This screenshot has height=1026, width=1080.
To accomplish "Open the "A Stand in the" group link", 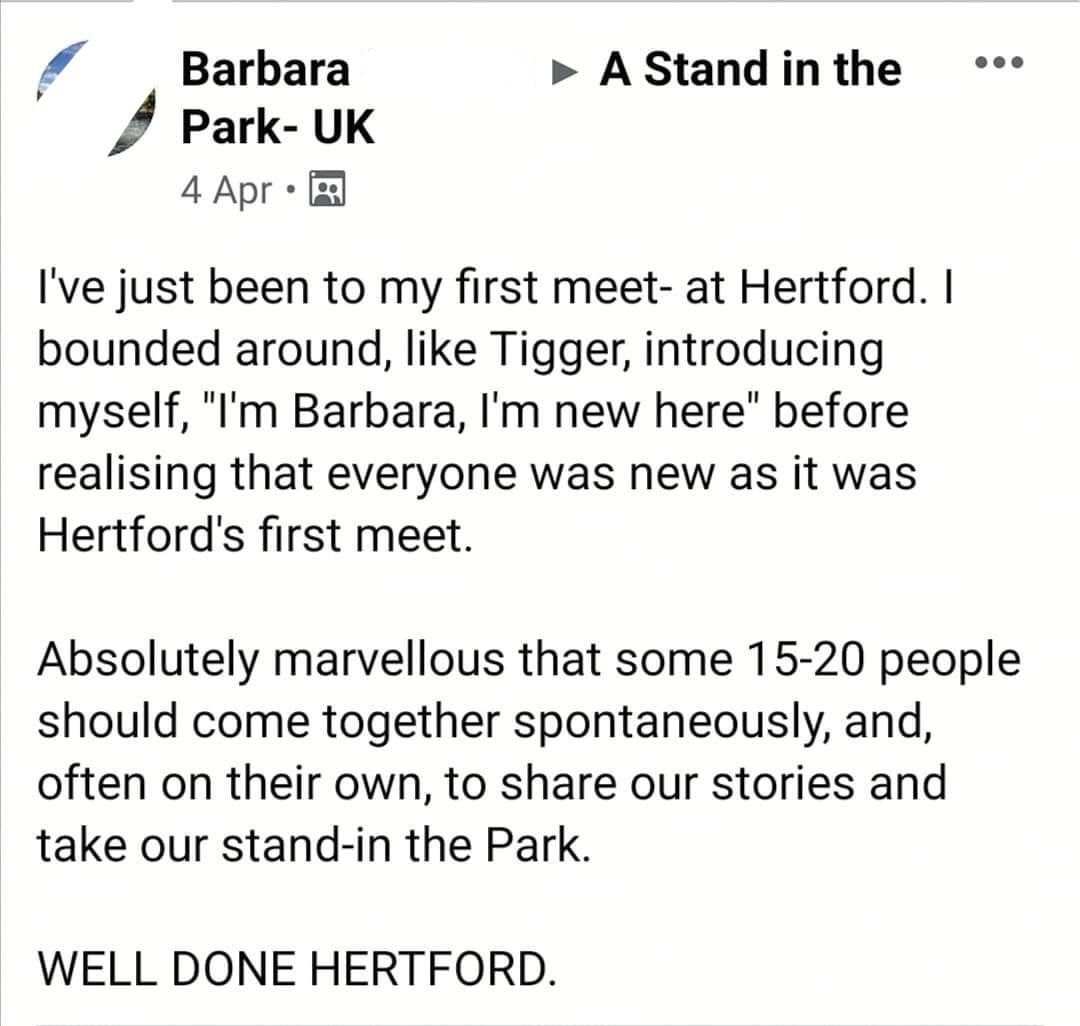I will 750,70.
